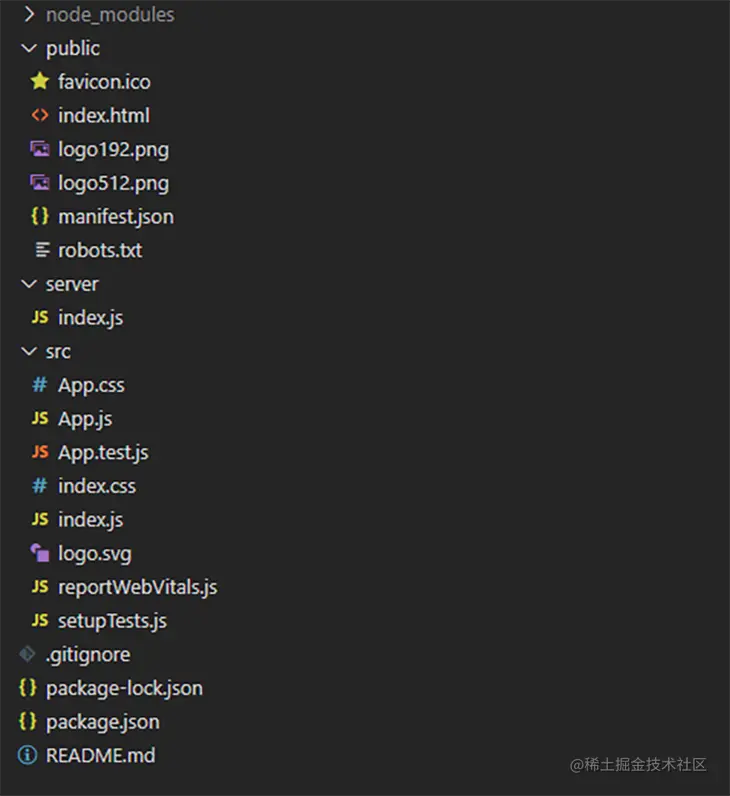The image size is (730, 796).
Task: Click the info icon of README.md
Action: point(27,755)
